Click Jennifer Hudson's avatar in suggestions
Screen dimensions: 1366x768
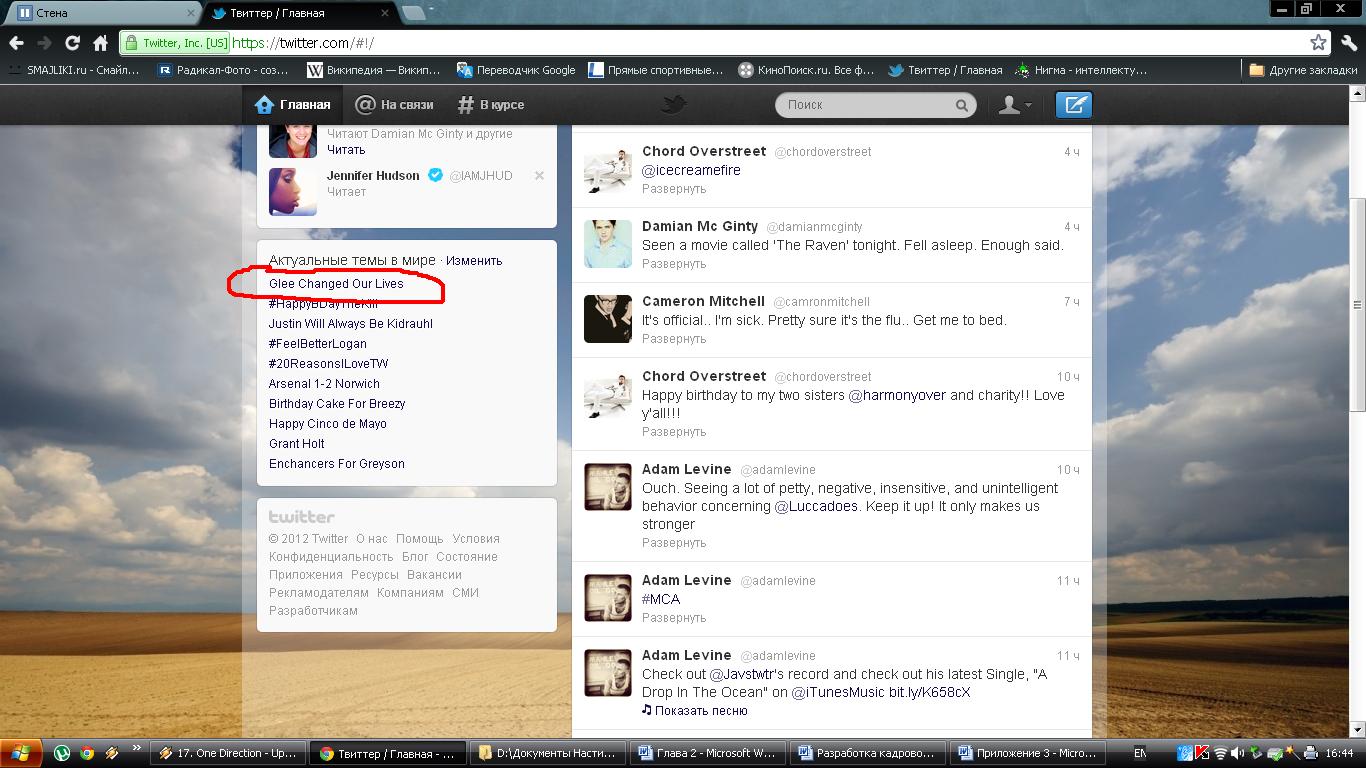click(293, 191)
